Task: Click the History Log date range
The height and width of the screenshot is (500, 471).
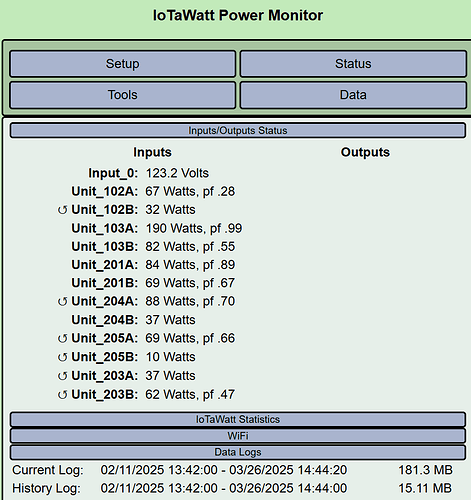Action: 224,489
